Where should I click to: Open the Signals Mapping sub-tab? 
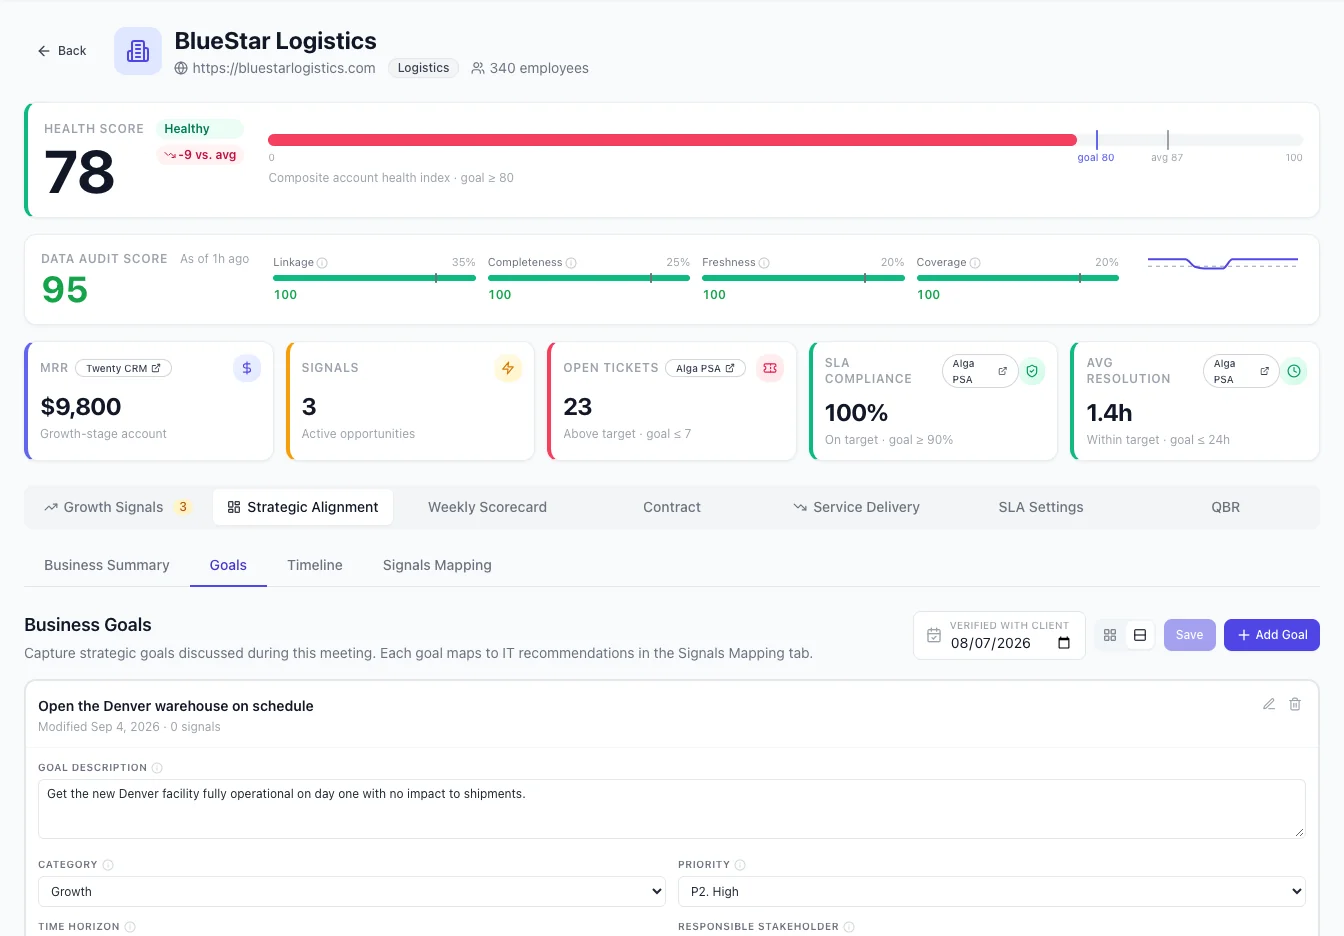click(x=437, y=565)
